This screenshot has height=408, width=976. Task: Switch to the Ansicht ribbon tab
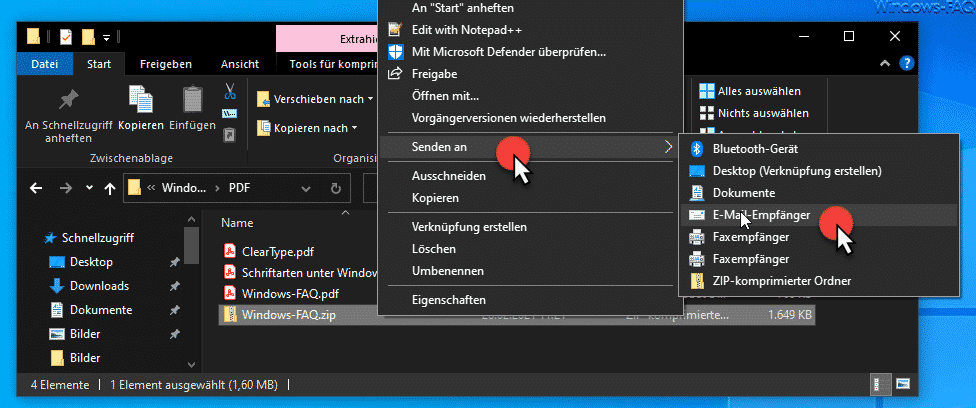[240, 64]
